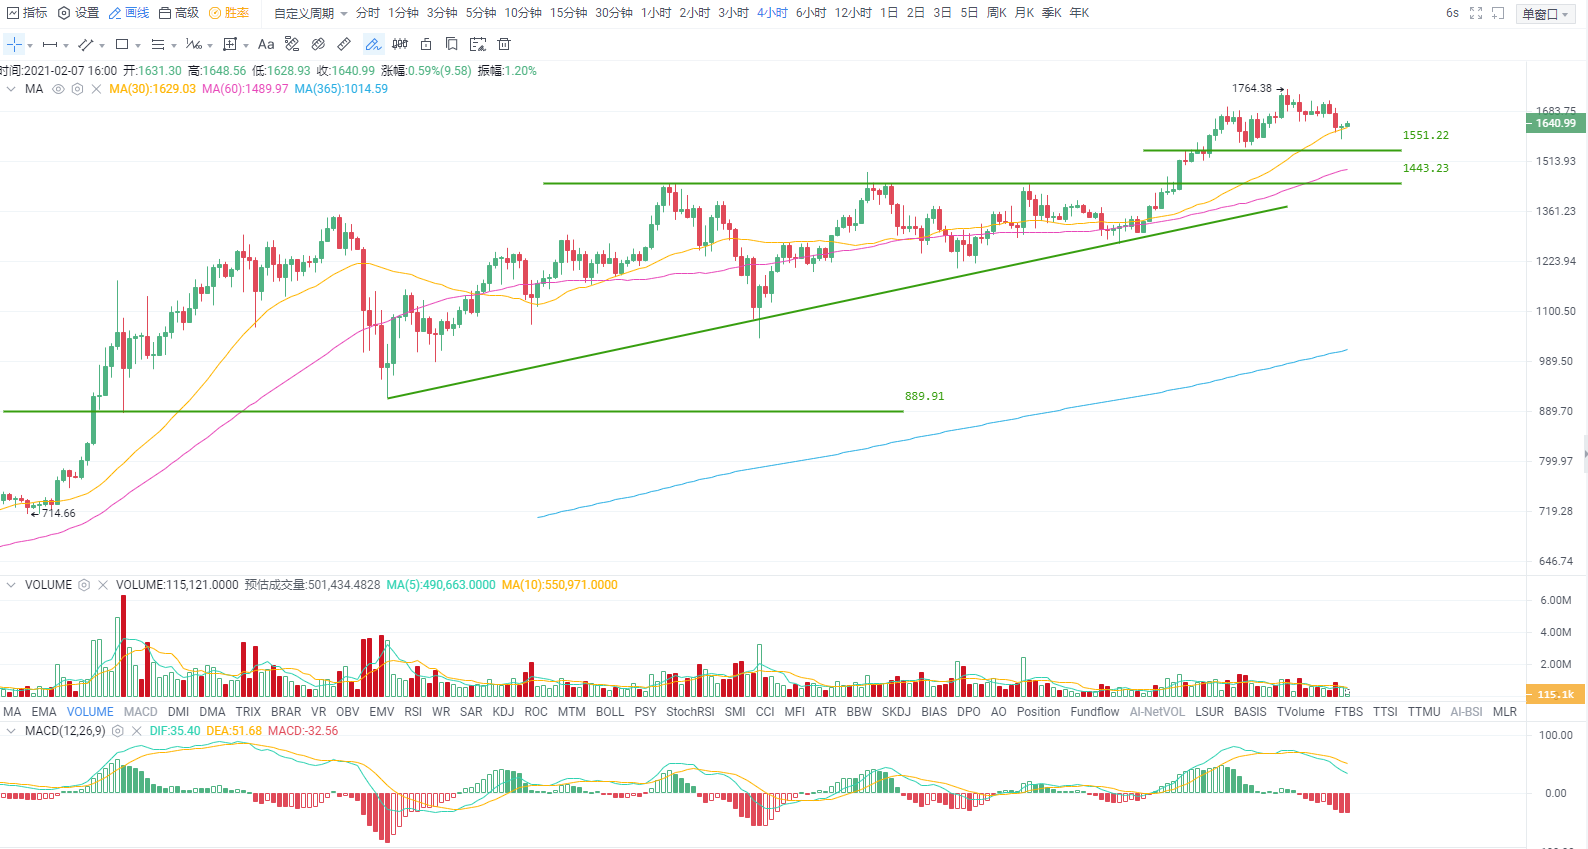Switch to the 年K timeframe
Screen dimensions: 1588x849
[1079, 13]
